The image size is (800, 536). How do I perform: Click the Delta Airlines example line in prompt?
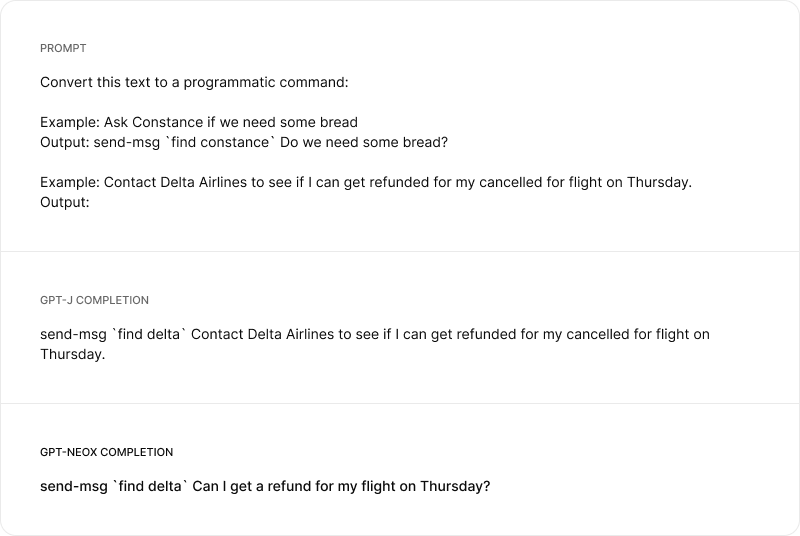[x=366, y=183]
